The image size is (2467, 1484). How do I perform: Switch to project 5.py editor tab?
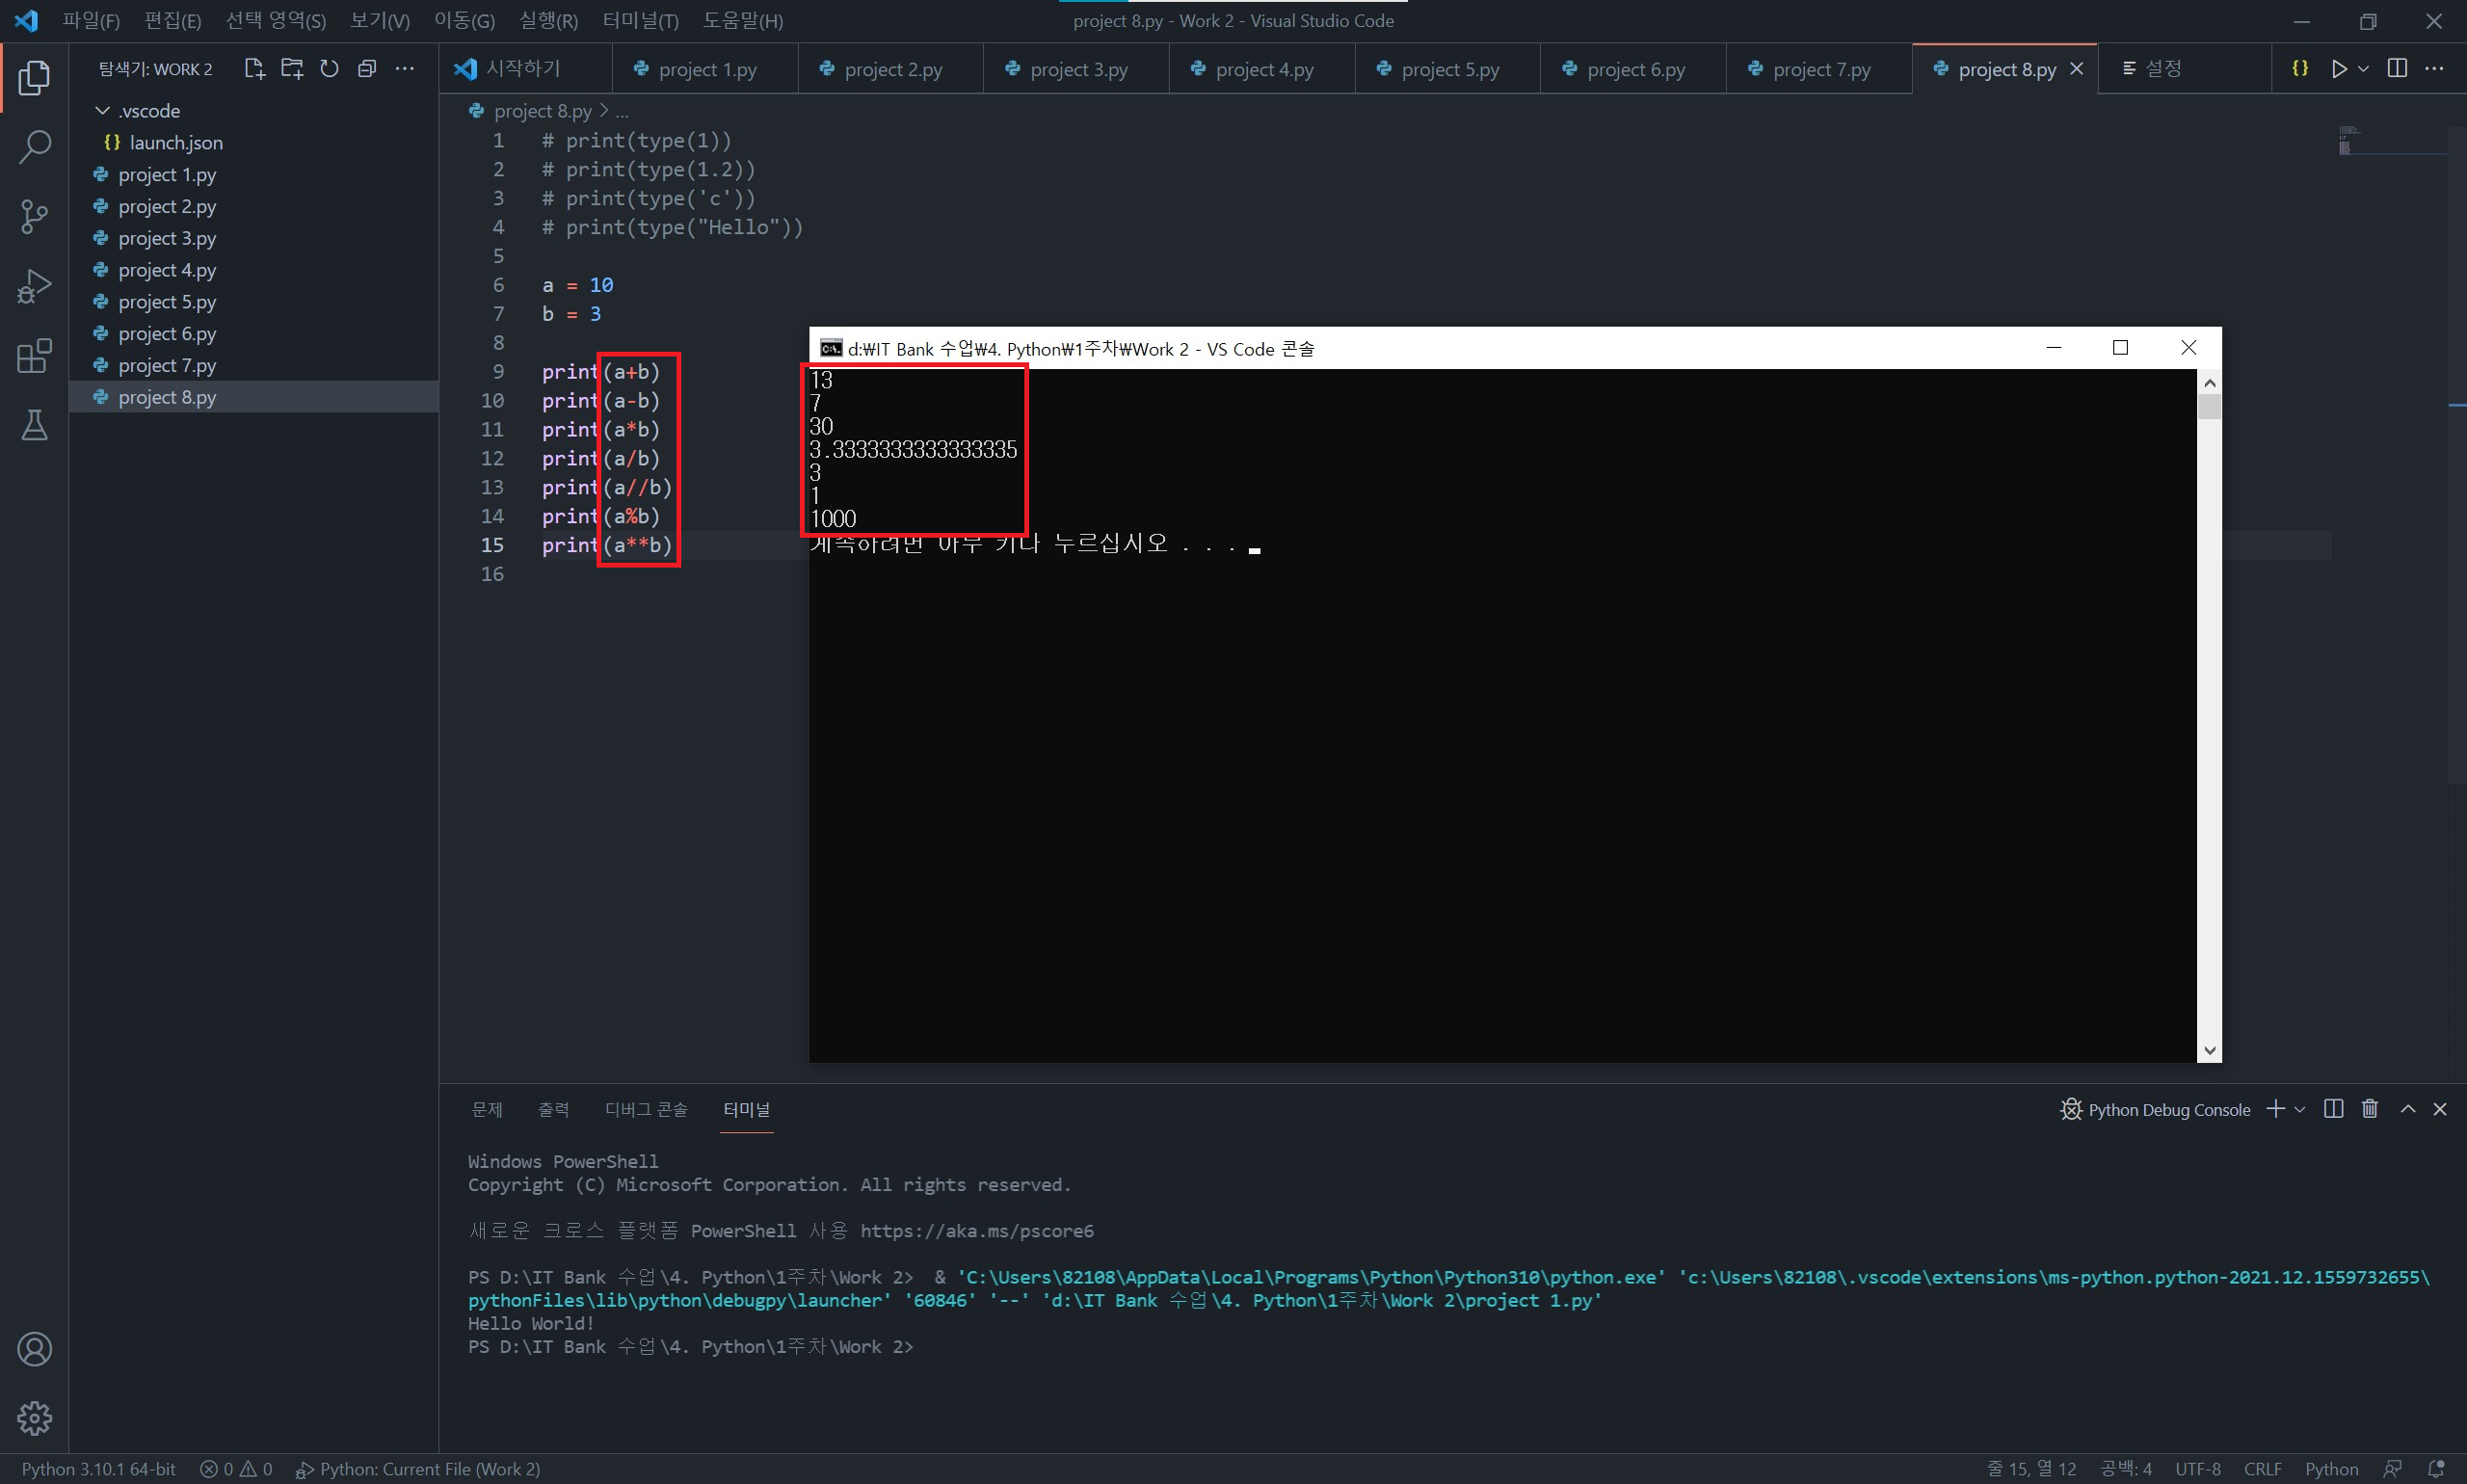[x=1449, y=70]
